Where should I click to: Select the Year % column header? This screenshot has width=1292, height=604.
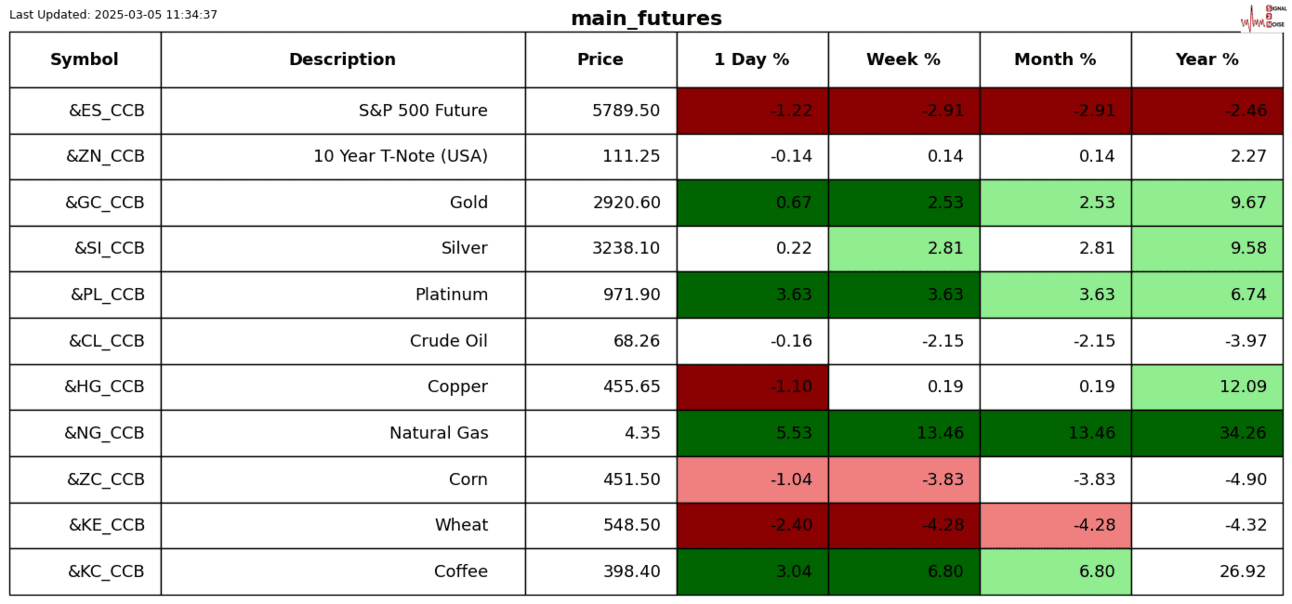pos(1207,60)
